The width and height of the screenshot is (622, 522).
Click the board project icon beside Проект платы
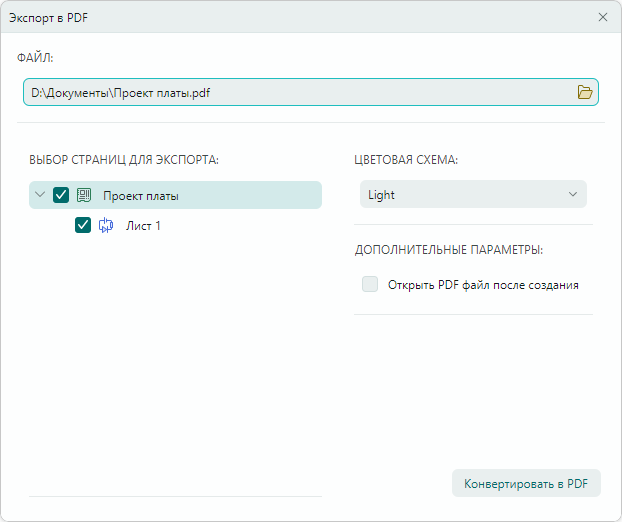click(x=85, y=195)
